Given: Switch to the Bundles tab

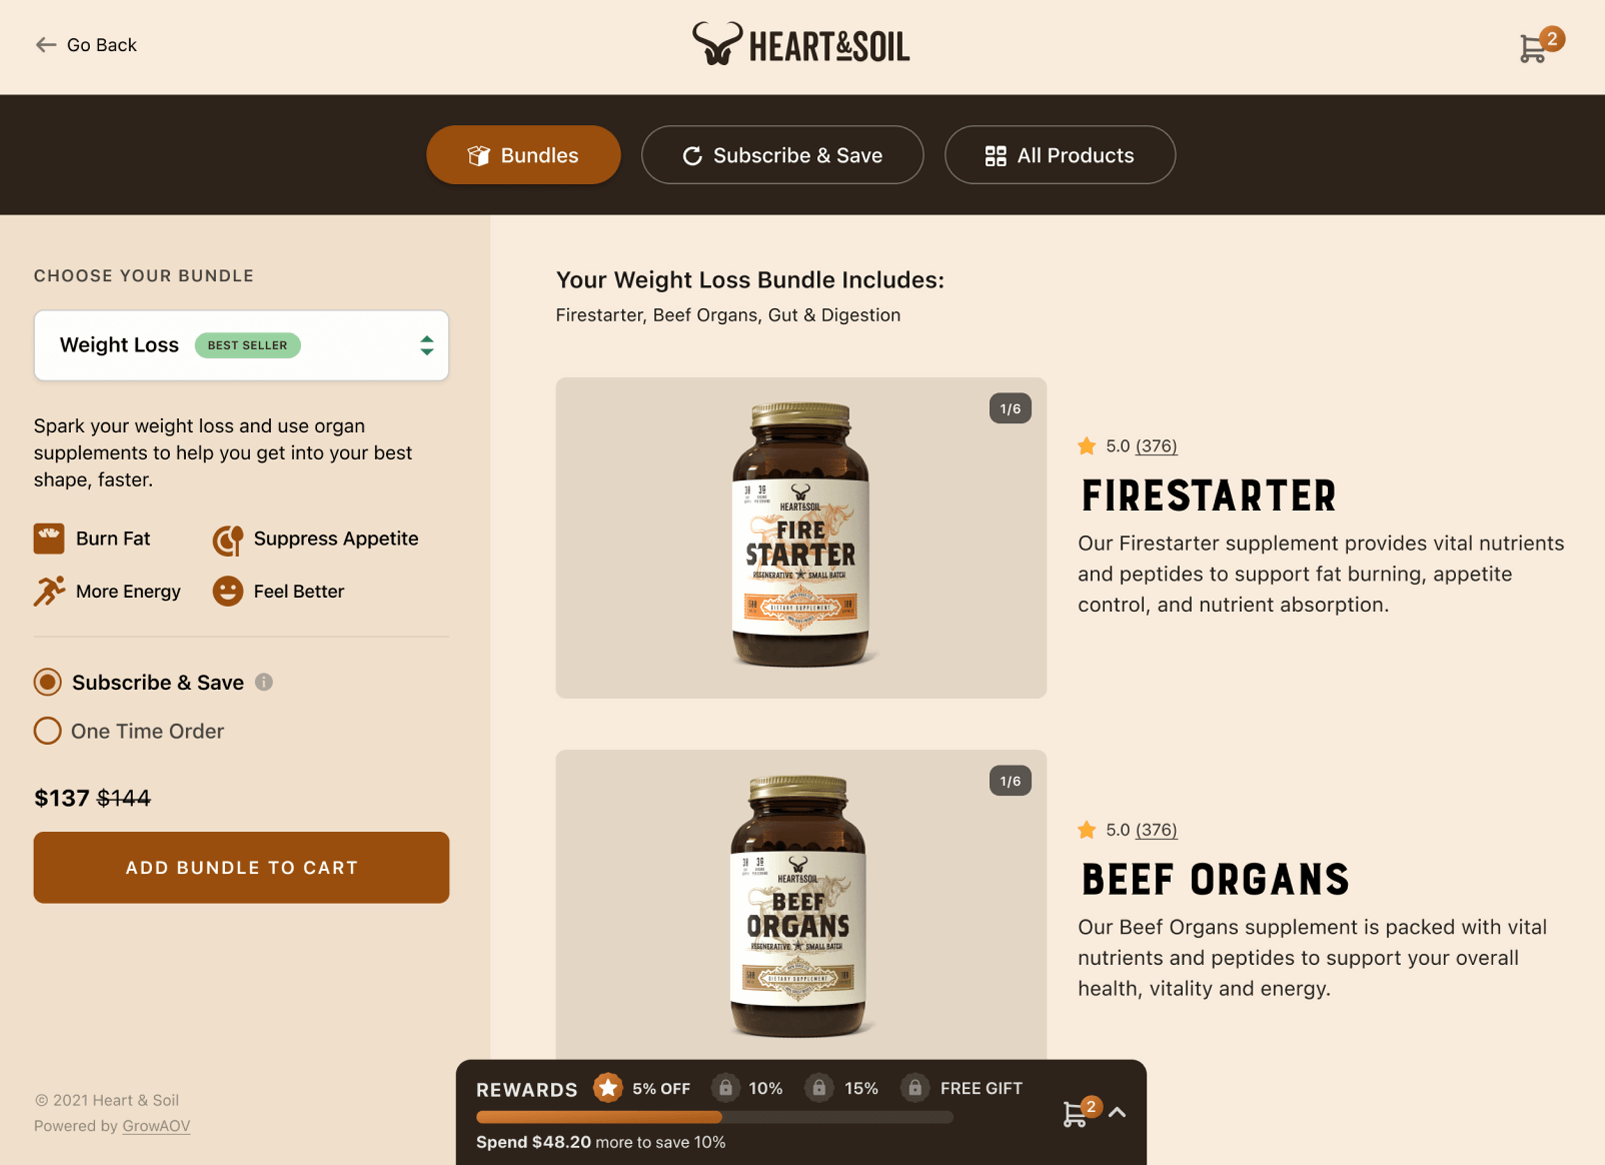Looking at the screenshot, I should [x=523, y=155].
